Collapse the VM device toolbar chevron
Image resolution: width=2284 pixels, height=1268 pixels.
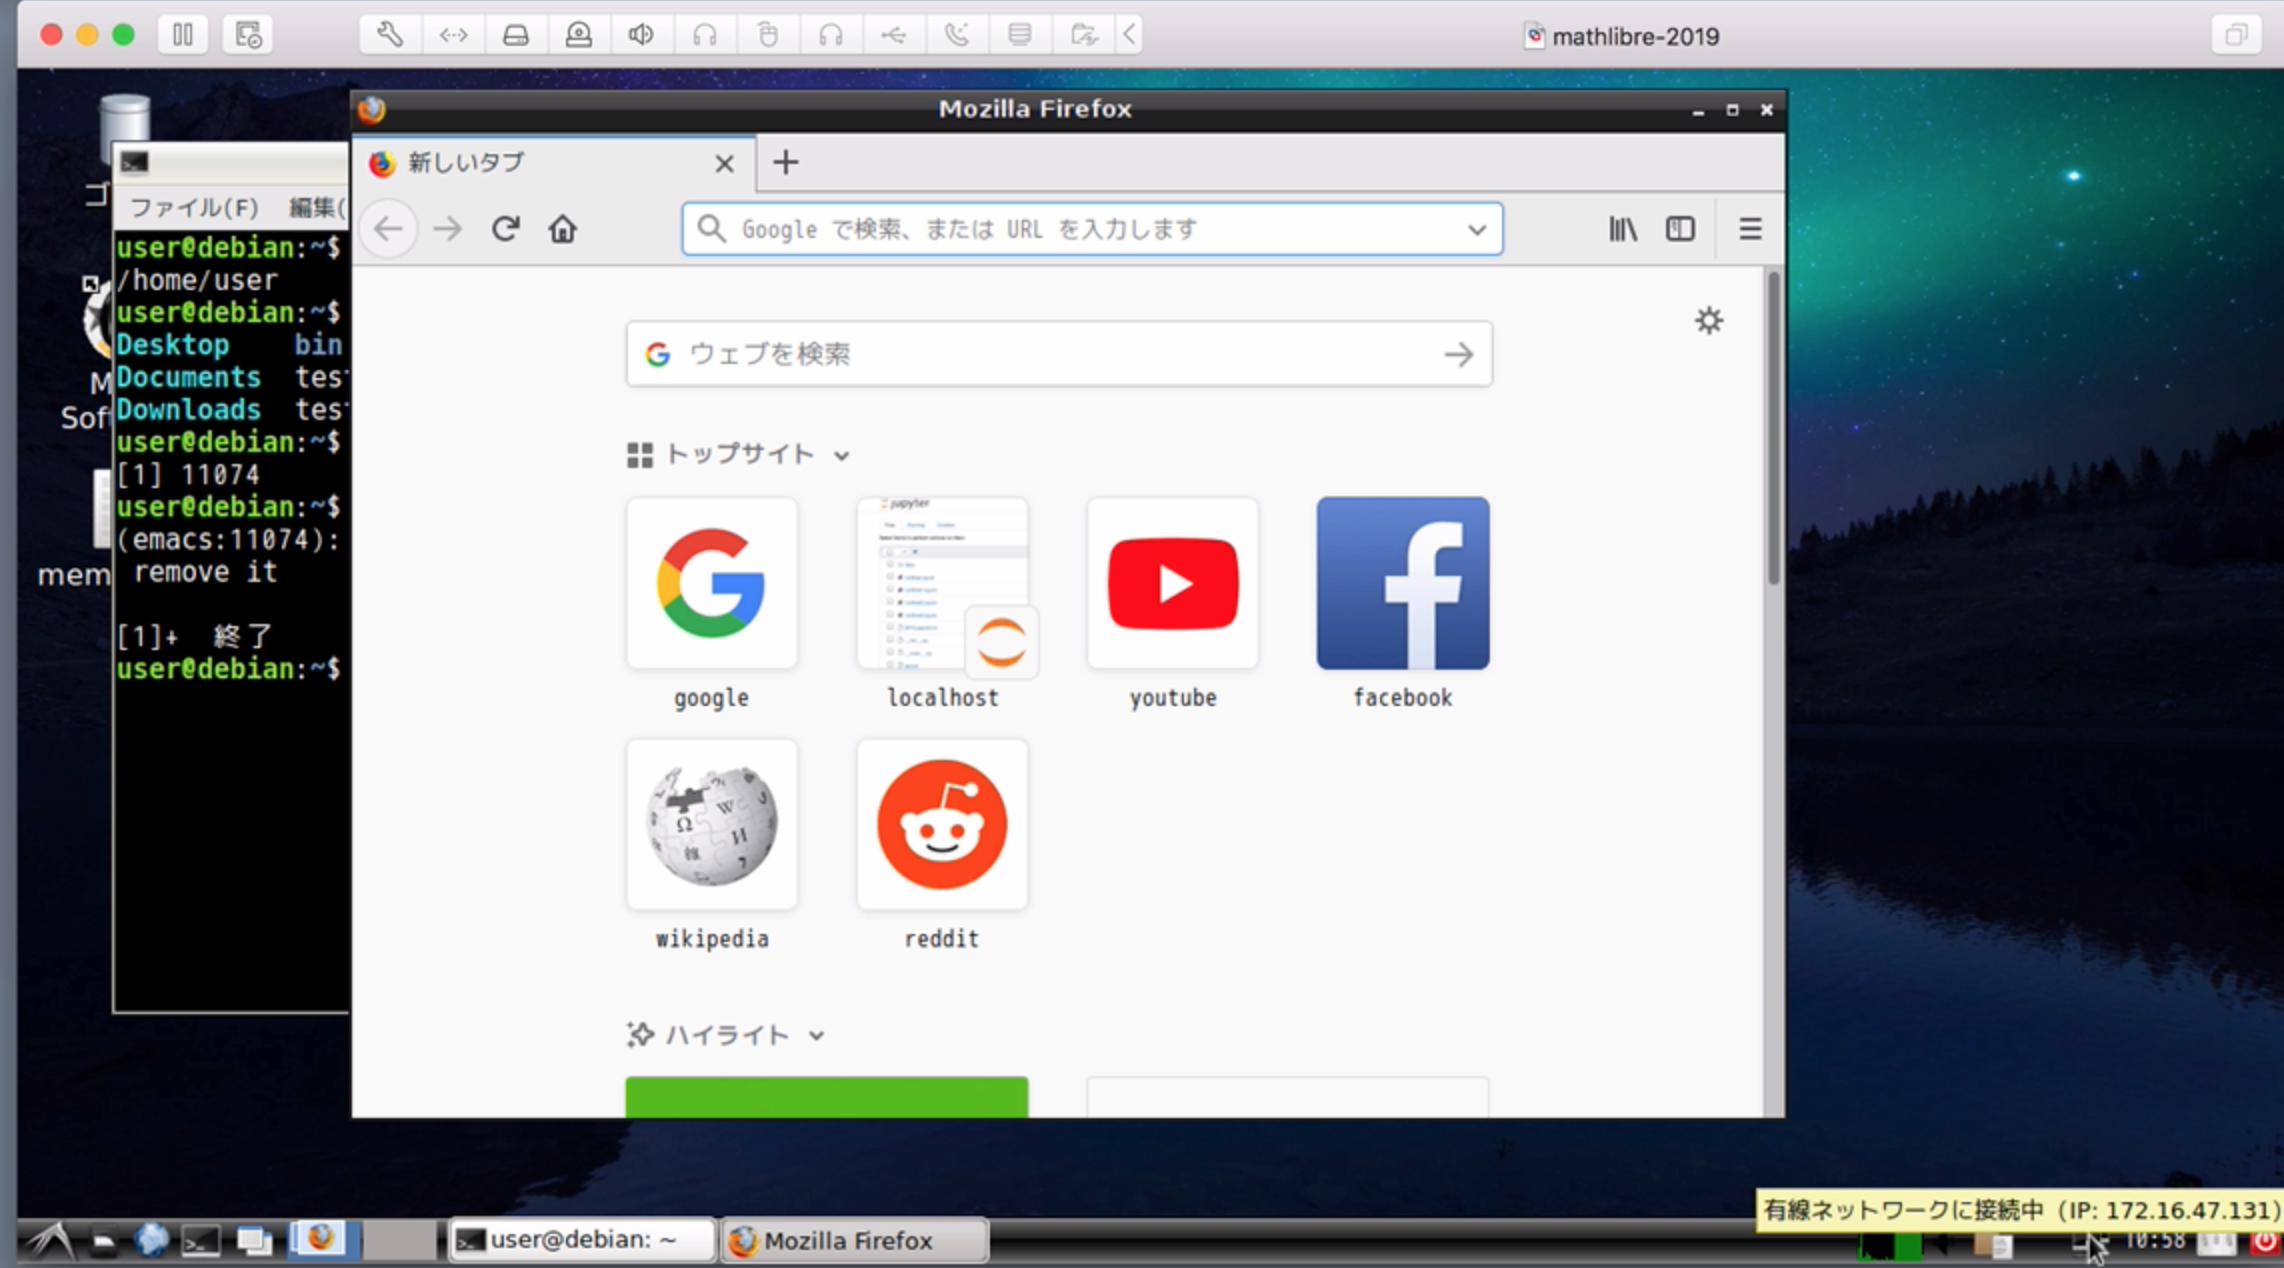click(x=1129, y=35)
